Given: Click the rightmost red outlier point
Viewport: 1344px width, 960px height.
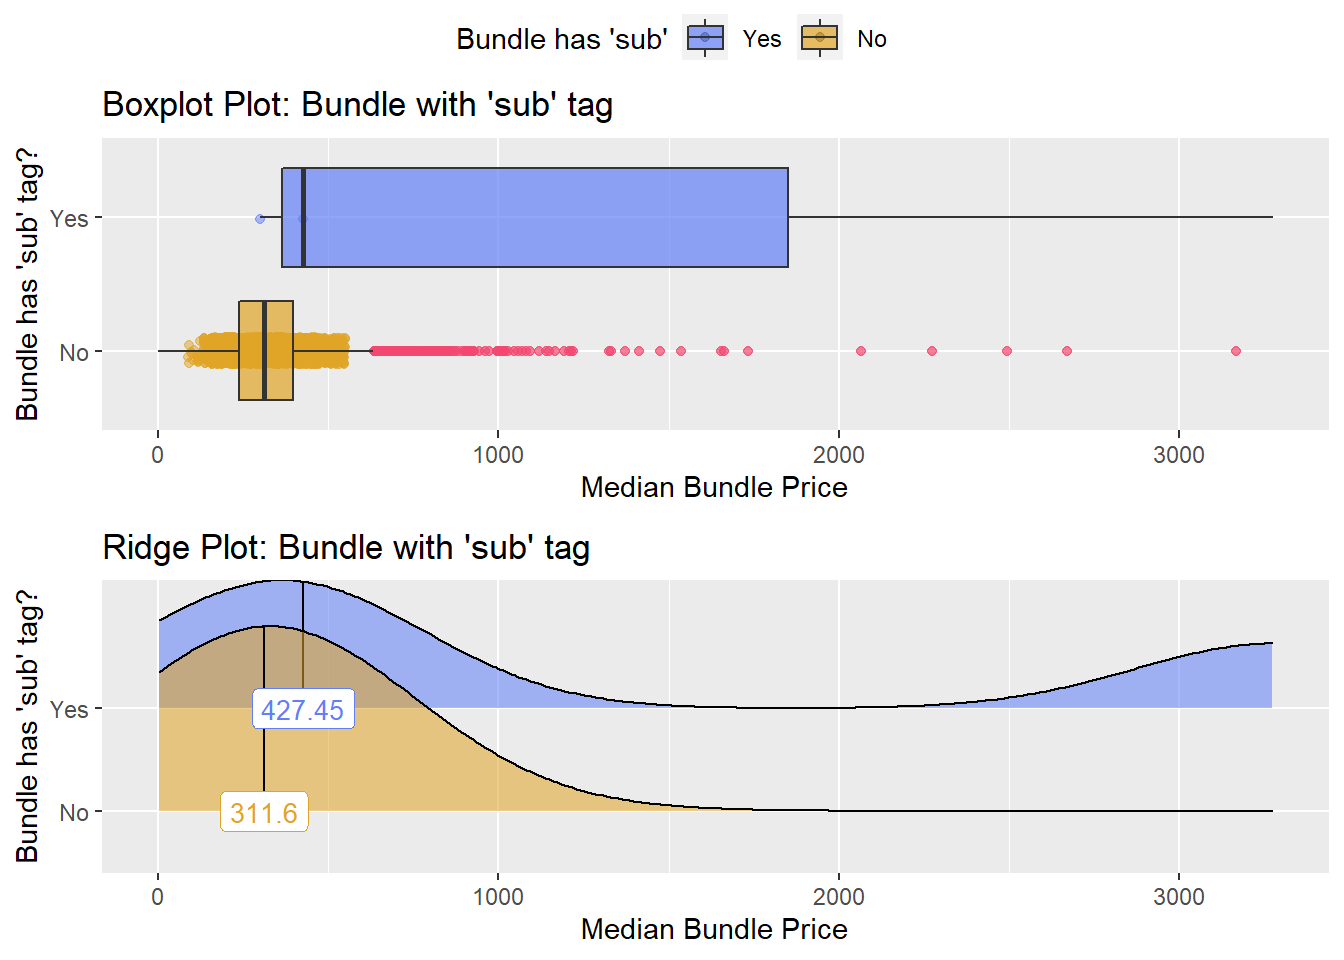Looking at the screenshot, I should pos(1236,351).
